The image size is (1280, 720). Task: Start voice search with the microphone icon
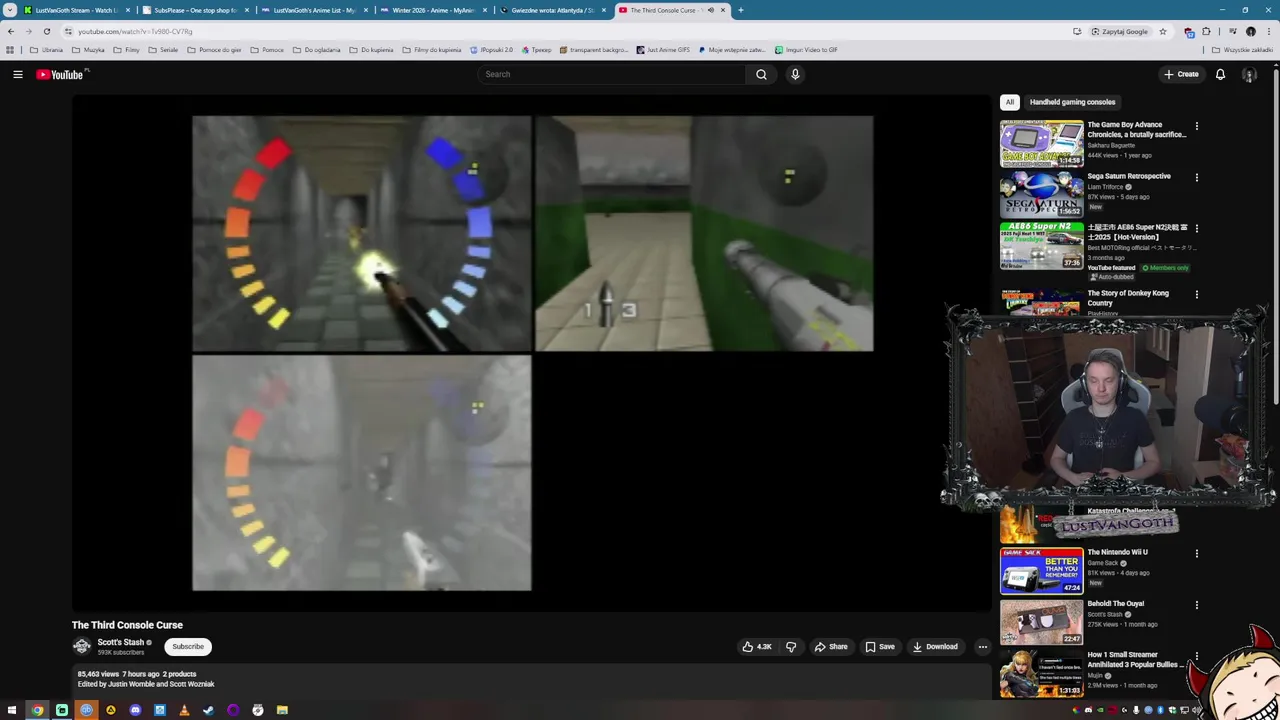click(795, 74)
